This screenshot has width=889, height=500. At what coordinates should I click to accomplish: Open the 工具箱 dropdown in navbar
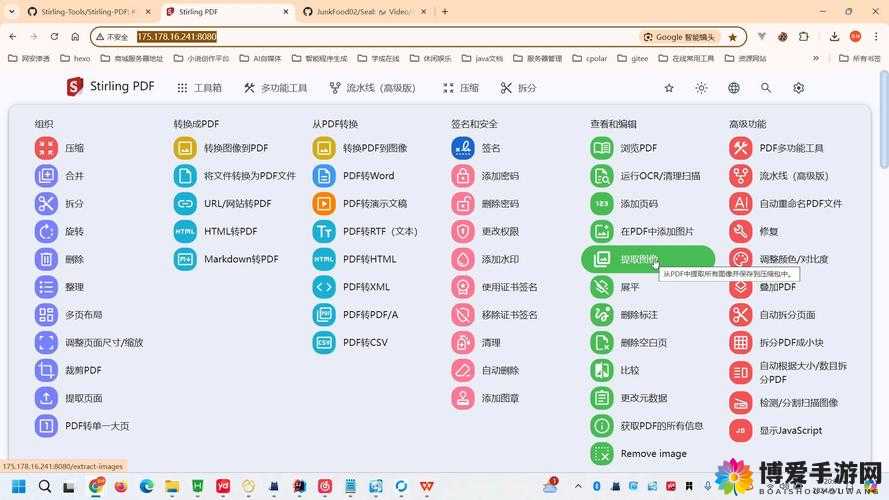[x=199, y=88]
